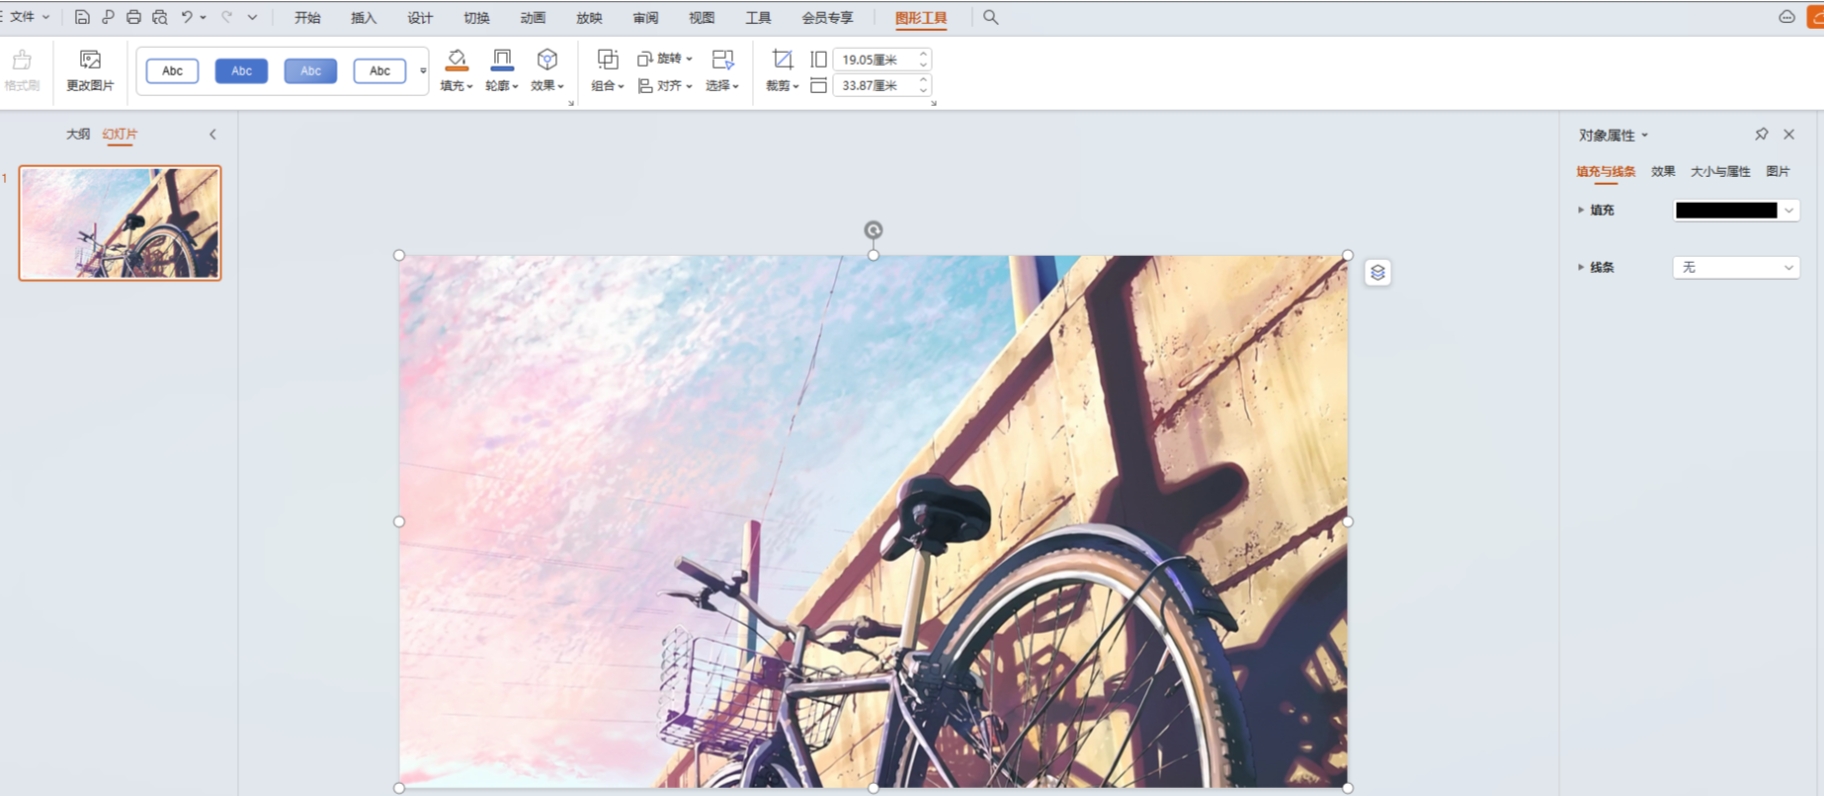Close the Object Properties panel

pos(1789,134)
